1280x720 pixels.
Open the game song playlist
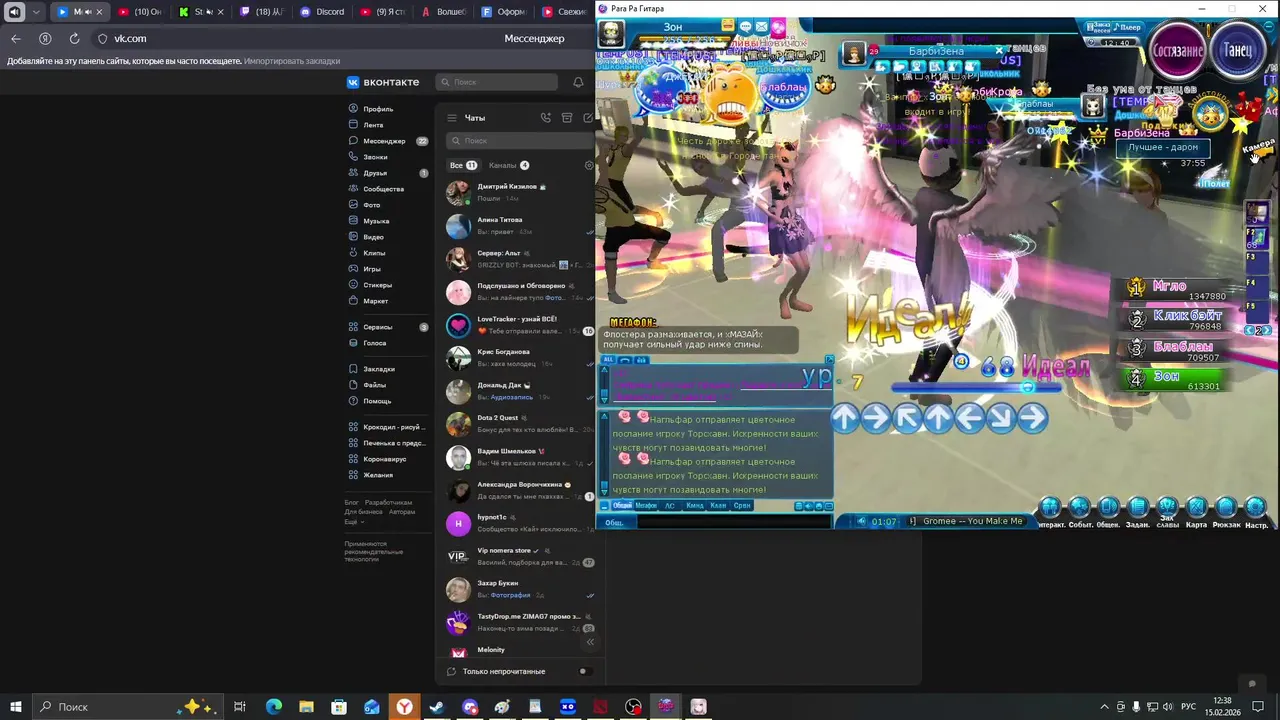912,521
